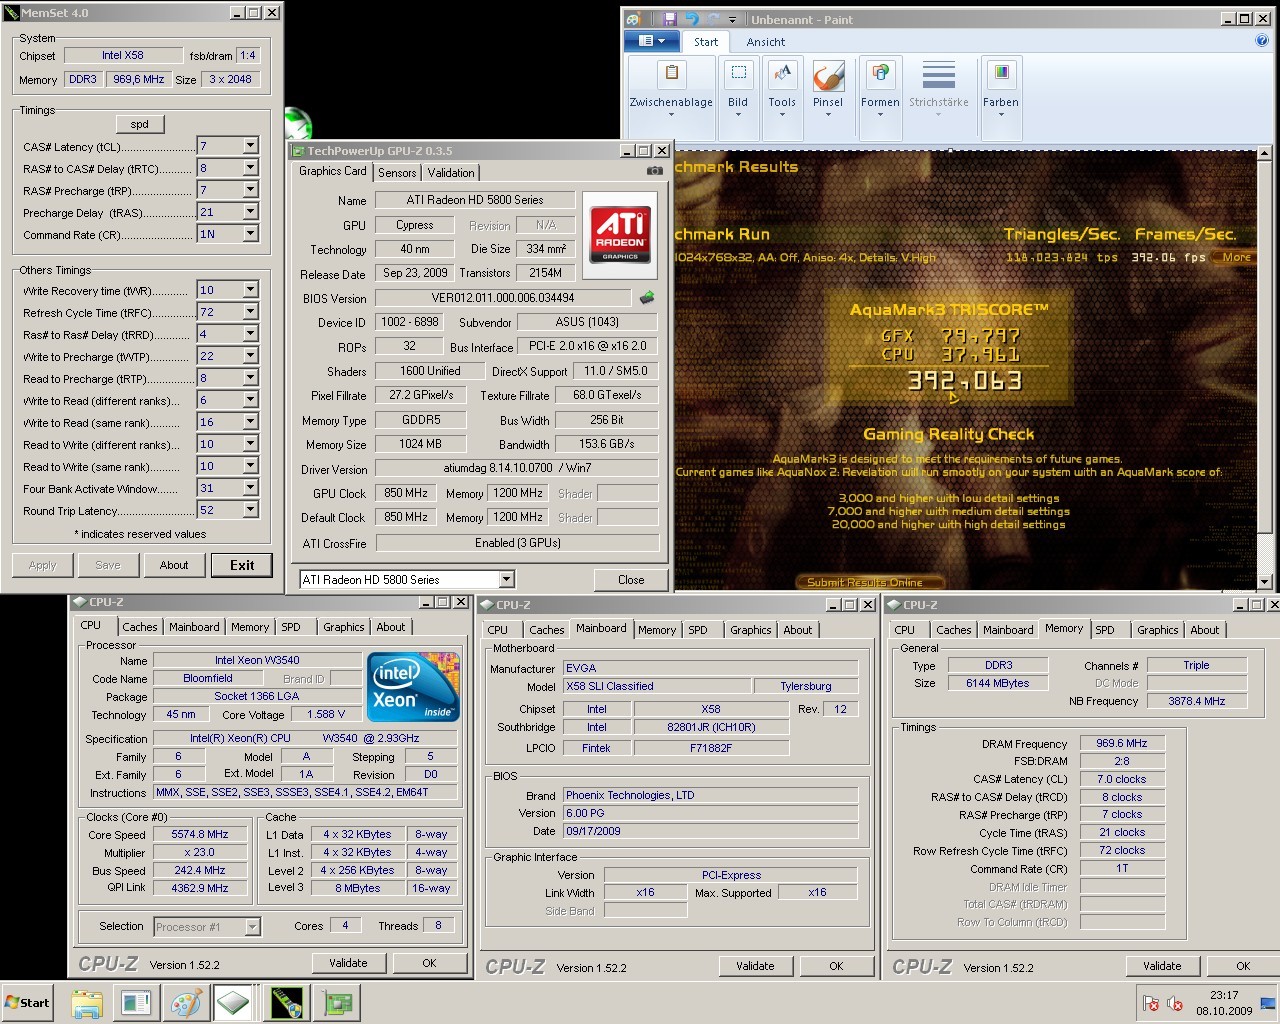Screen dimensions: 1280x1024
Task: Click the MemSet RAM stick taskbar icon
Action: (287, 1003)
